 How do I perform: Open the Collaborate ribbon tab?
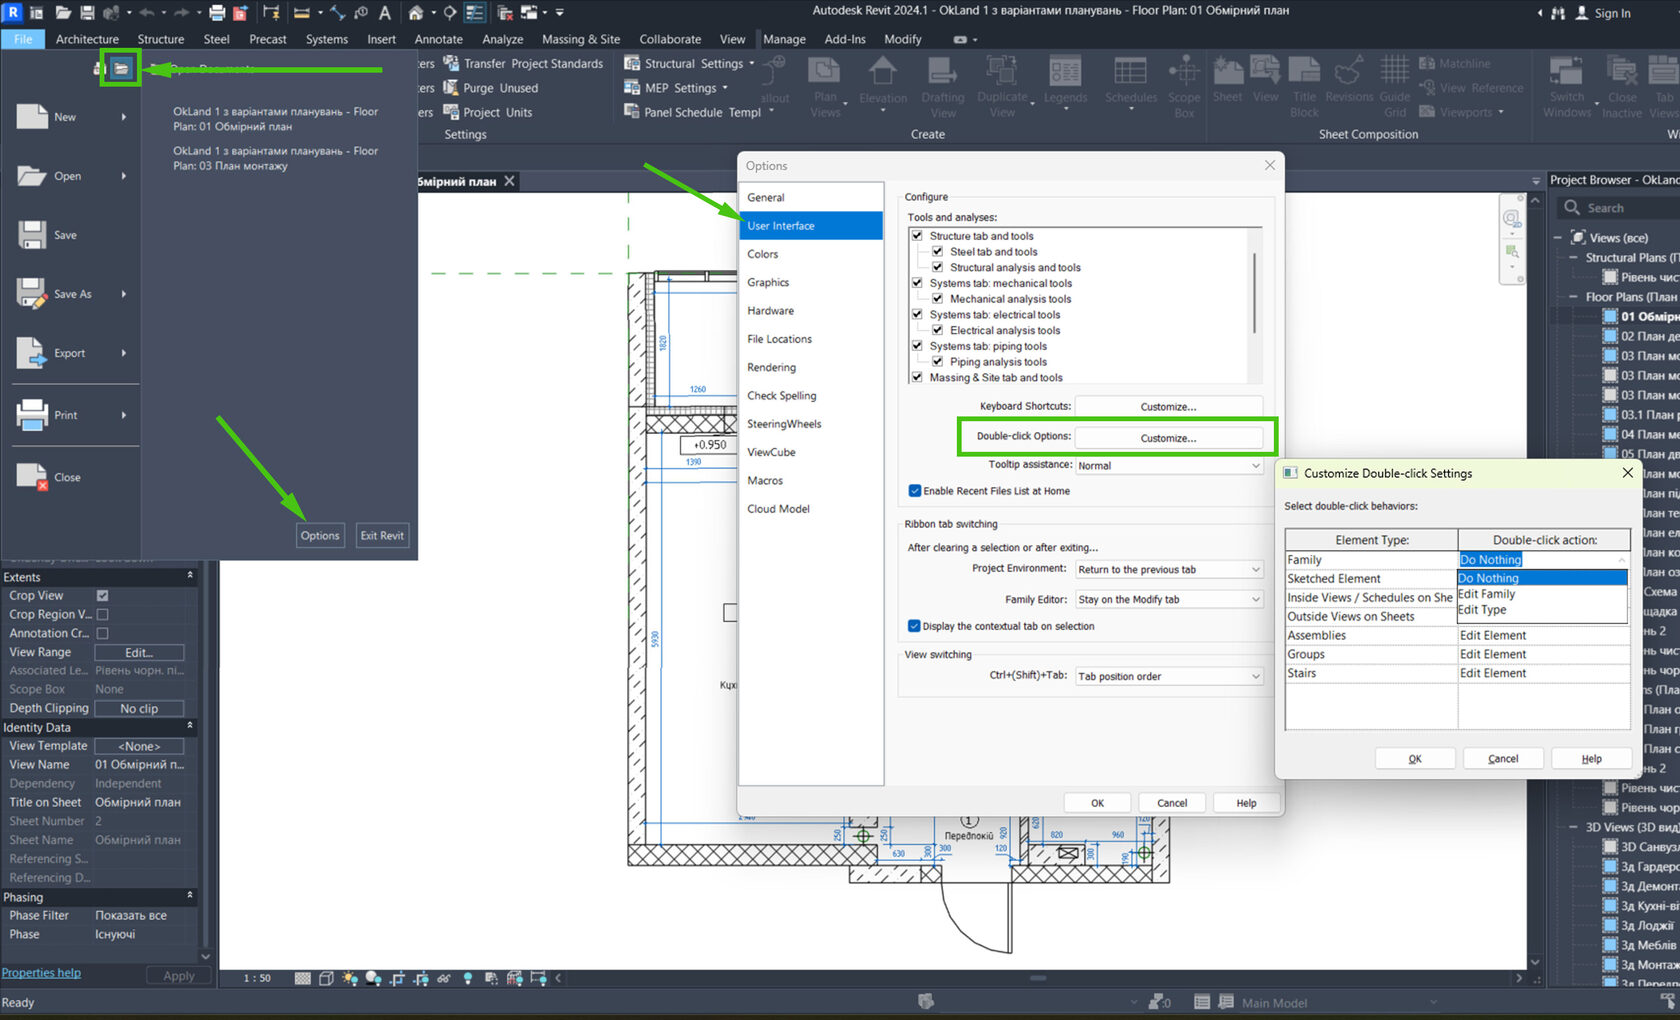pos(670,39)
